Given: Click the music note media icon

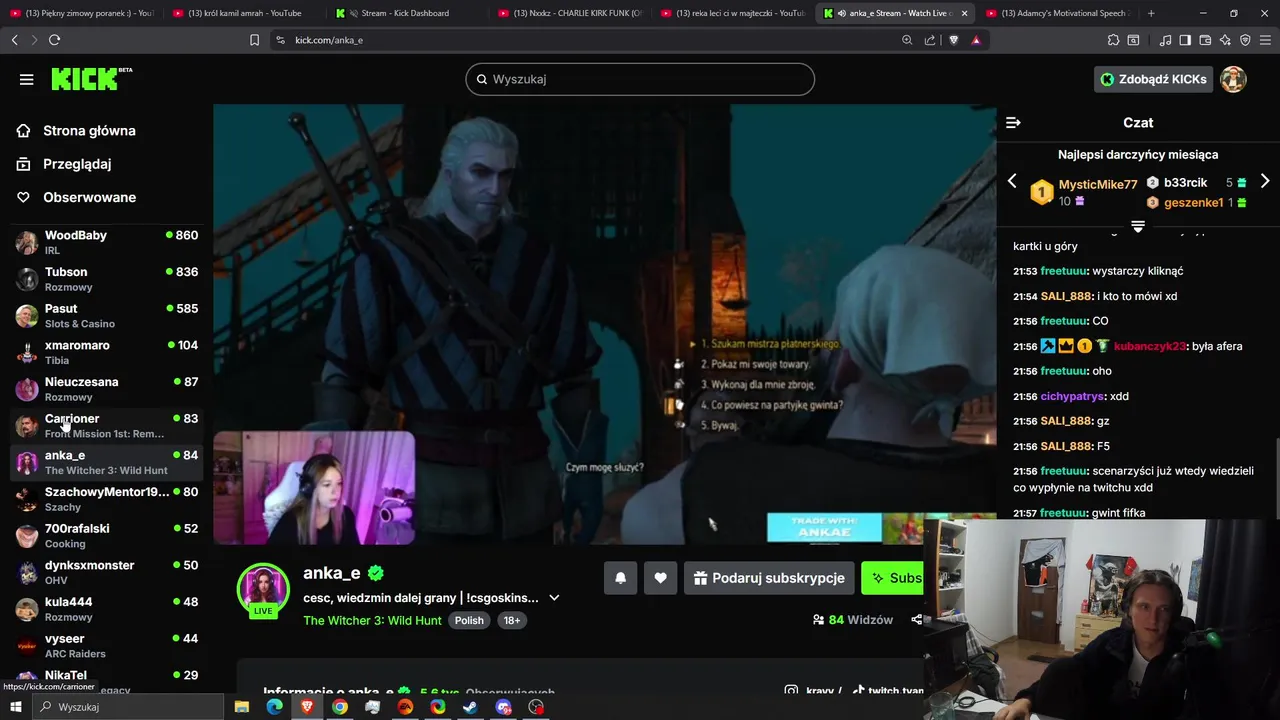Looking at the screenshot, I should pyautogui.click(x=1165, y=40).
